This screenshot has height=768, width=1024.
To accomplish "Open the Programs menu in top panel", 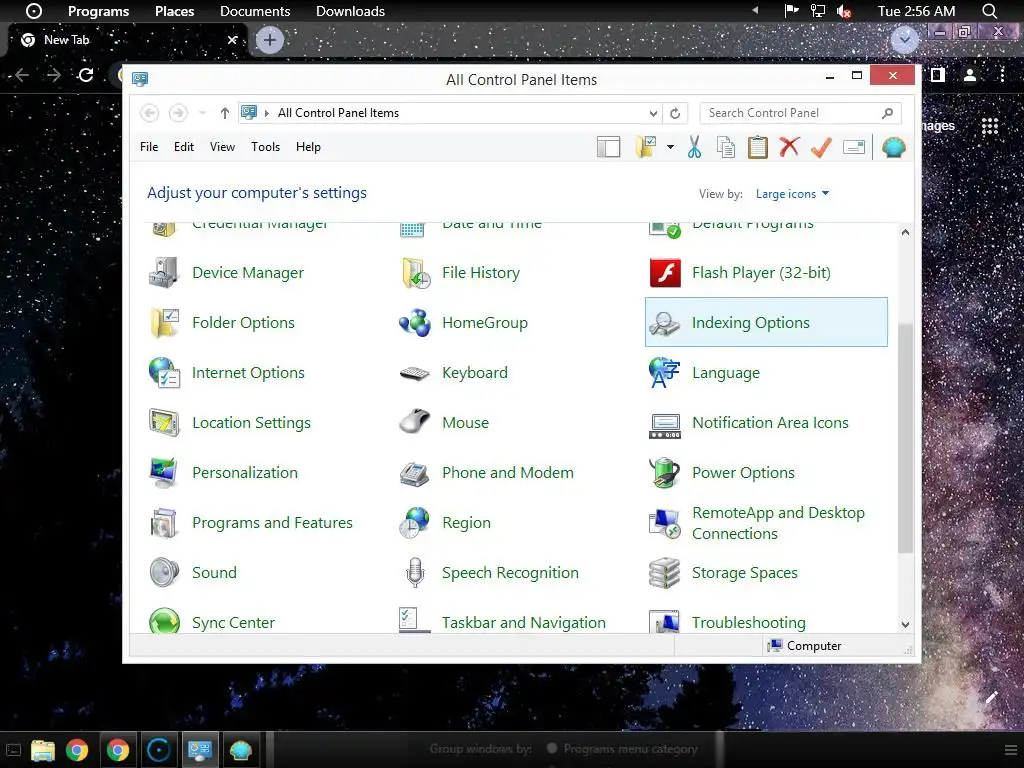I will tap(99, 11).
